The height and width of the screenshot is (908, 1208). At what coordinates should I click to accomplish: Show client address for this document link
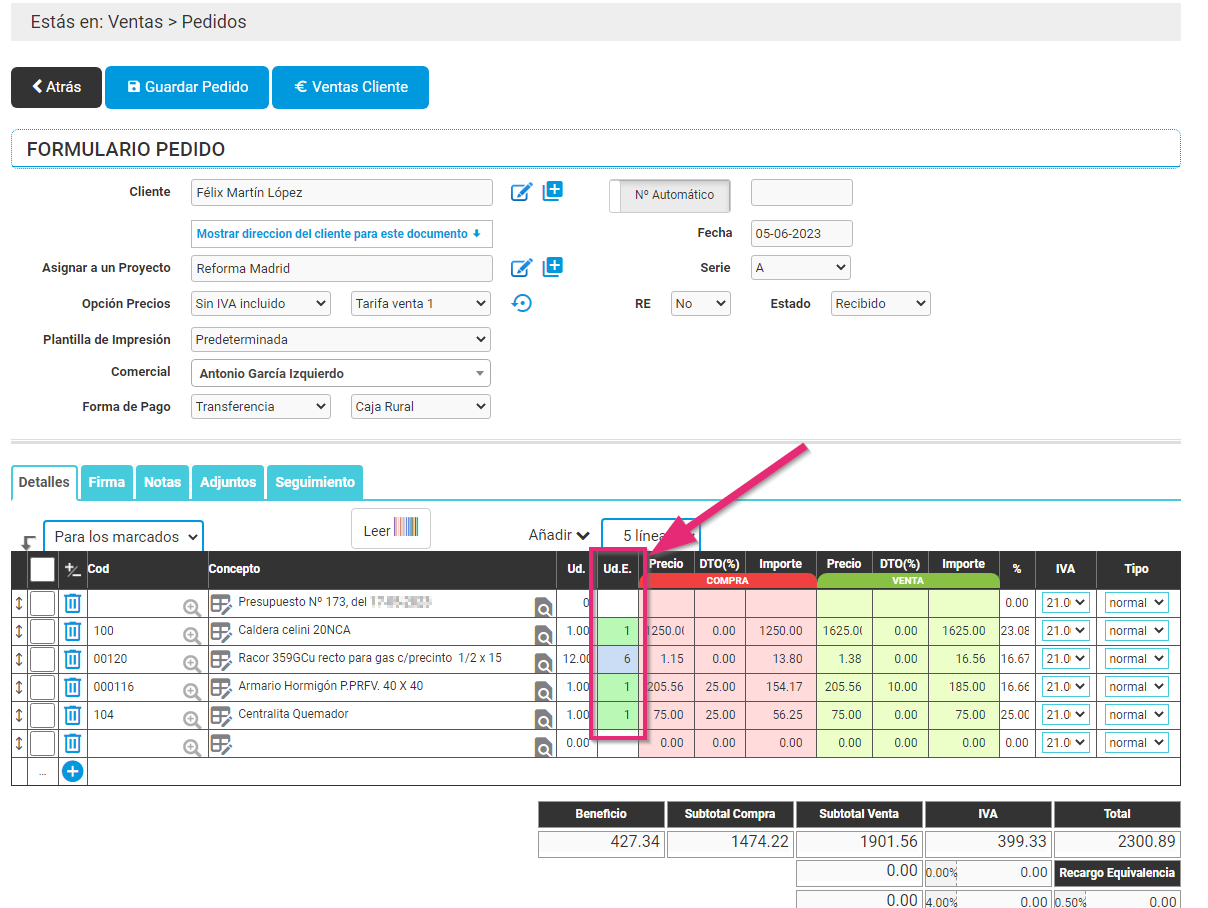click(x=340, y=234)
